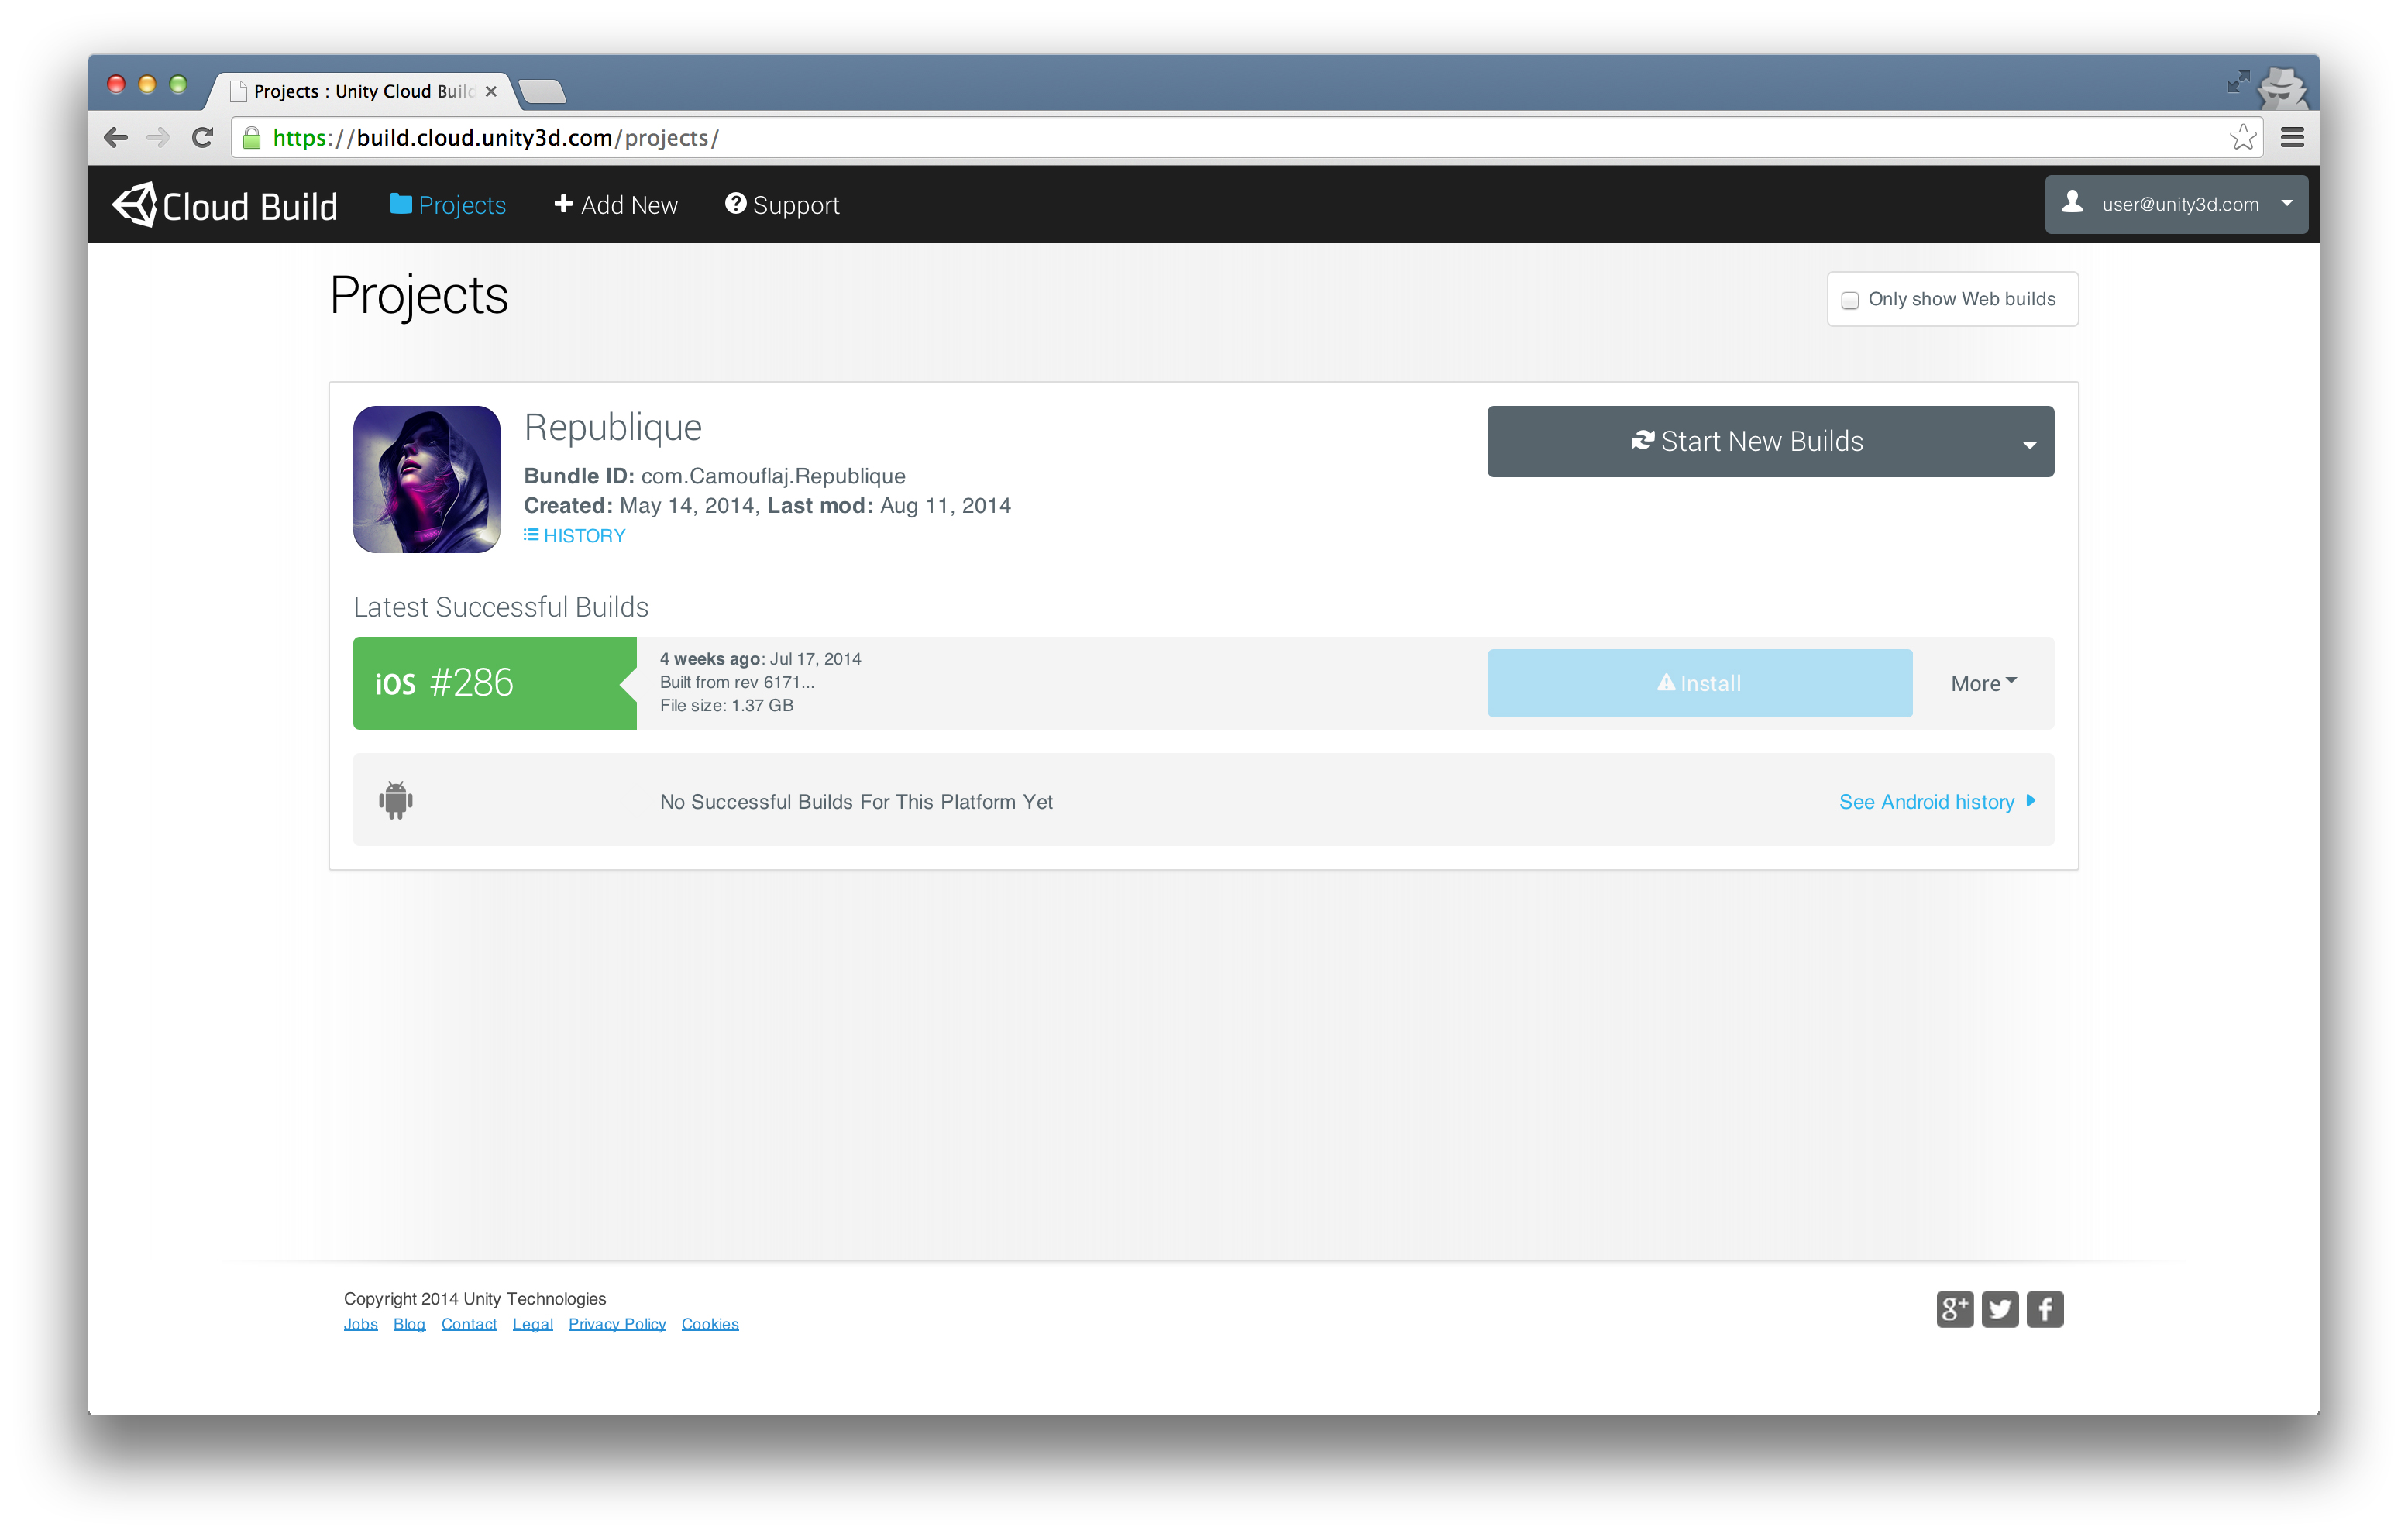Go to the Support page
Image resolution: width=2408 pixels, height=1537 pixels.
782,205
